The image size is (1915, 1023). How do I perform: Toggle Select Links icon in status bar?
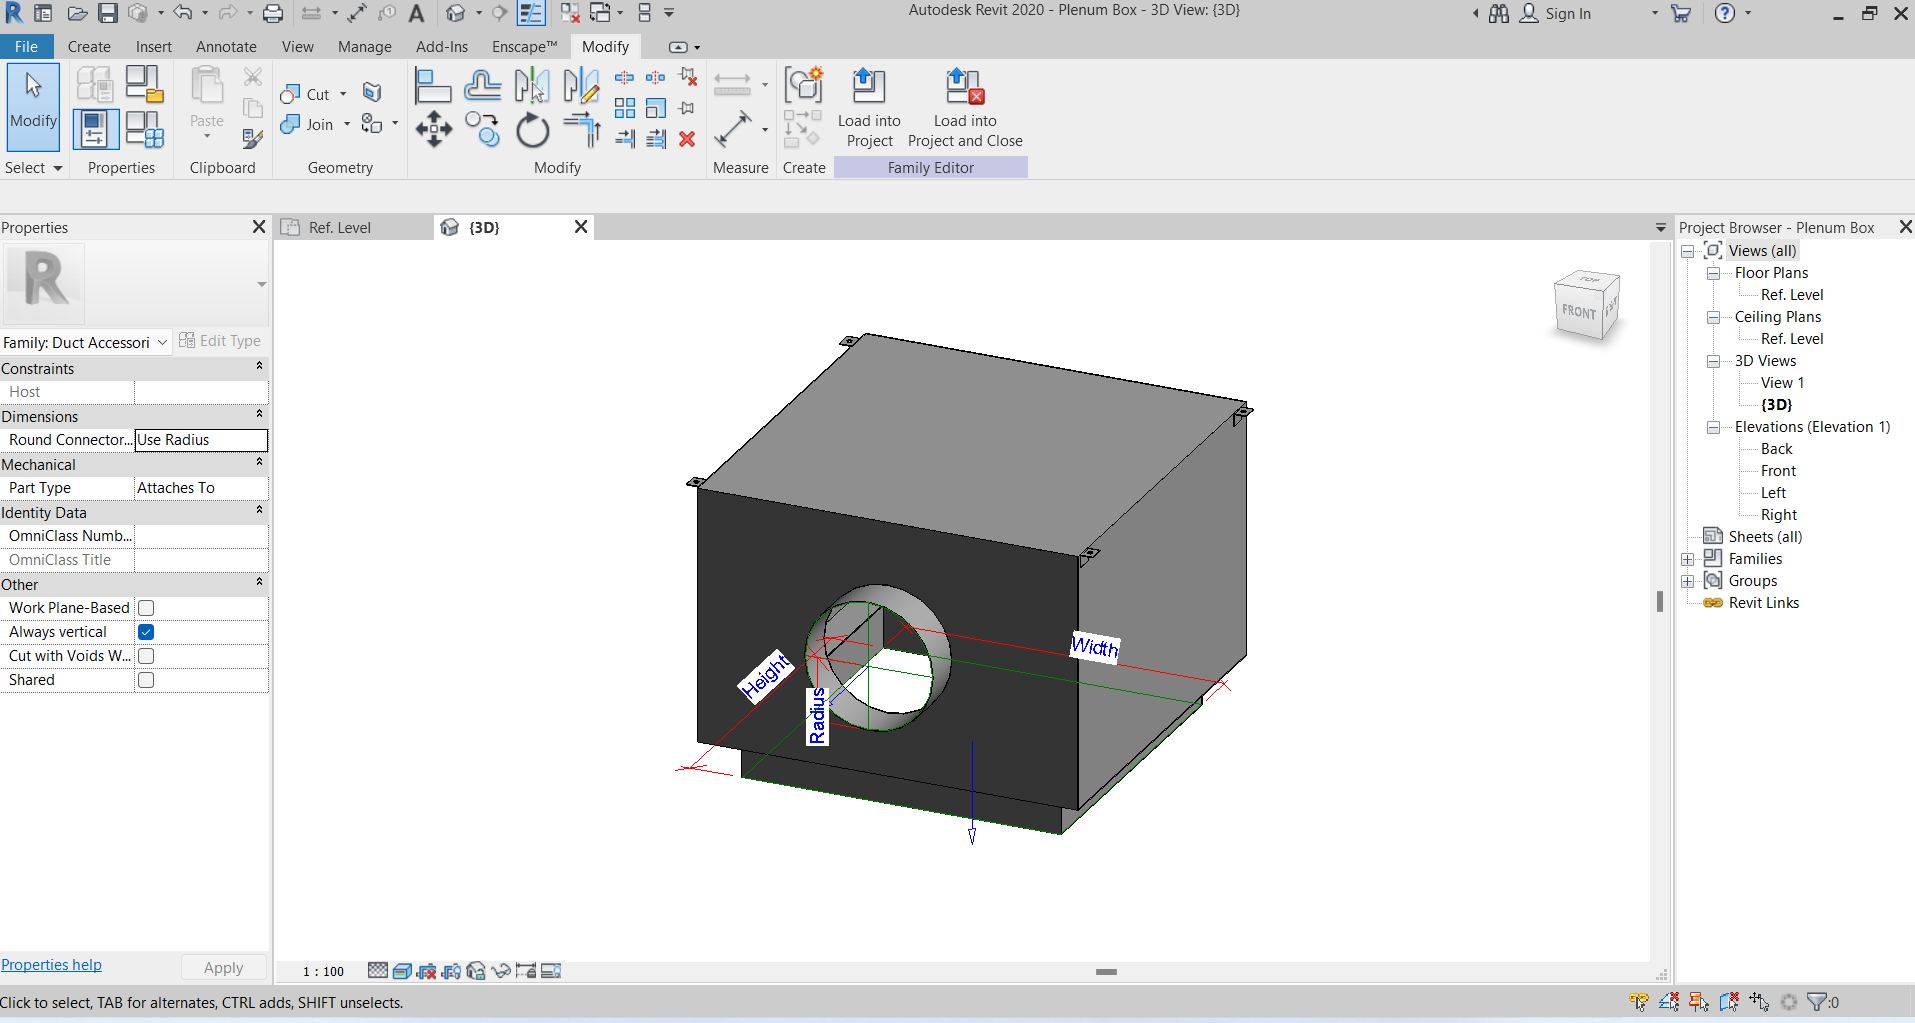click(1639, 1001)
